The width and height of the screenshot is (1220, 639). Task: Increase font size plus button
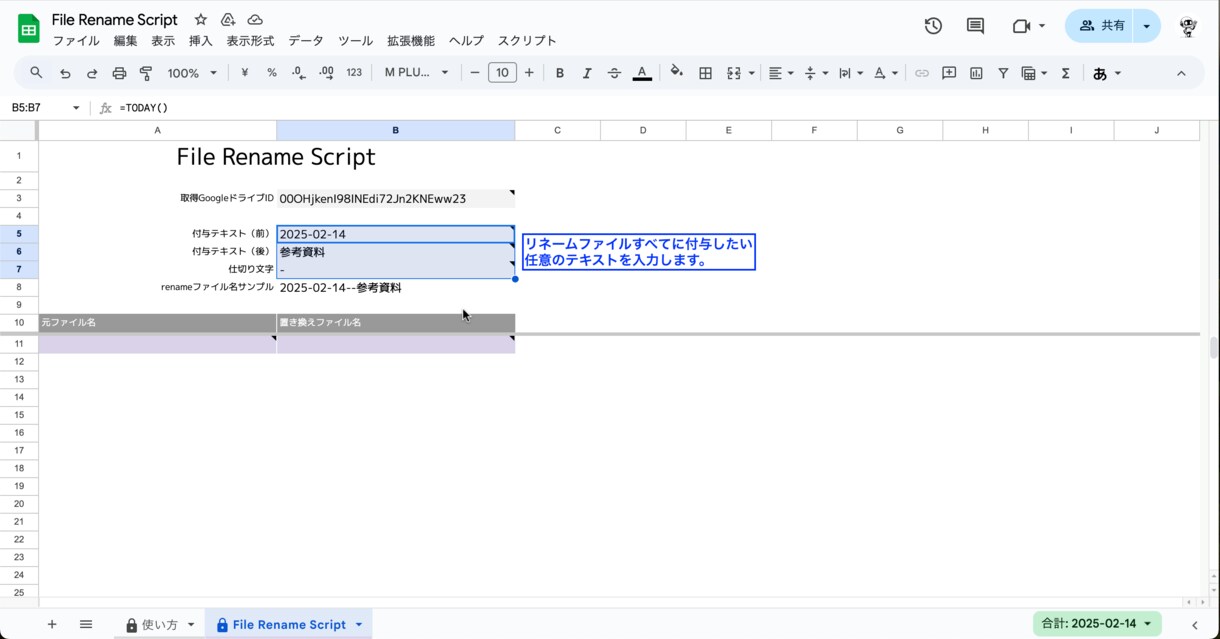click(529, 73)
